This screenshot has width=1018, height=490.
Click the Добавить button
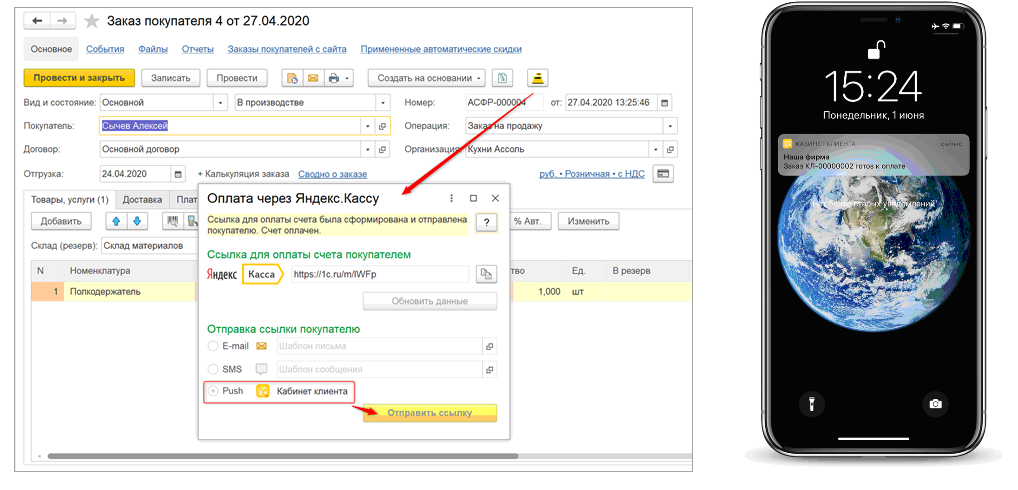[61, 221]
